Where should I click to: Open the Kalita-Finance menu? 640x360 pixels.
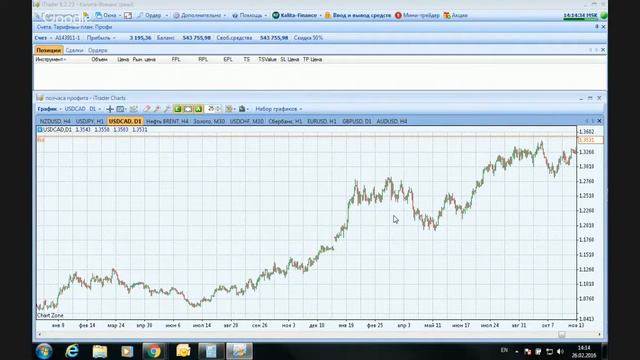(x=297, y=16)
